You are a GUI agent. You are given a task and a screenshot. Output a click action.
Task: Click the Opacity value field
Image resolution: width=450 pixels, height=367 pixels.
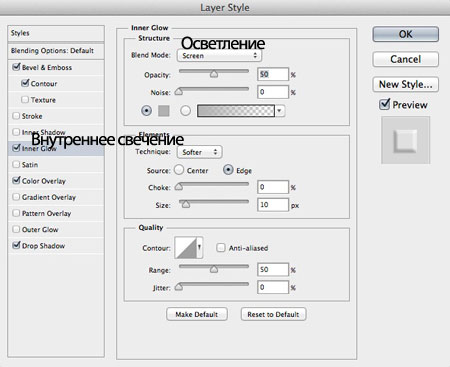tap(273, 74)
